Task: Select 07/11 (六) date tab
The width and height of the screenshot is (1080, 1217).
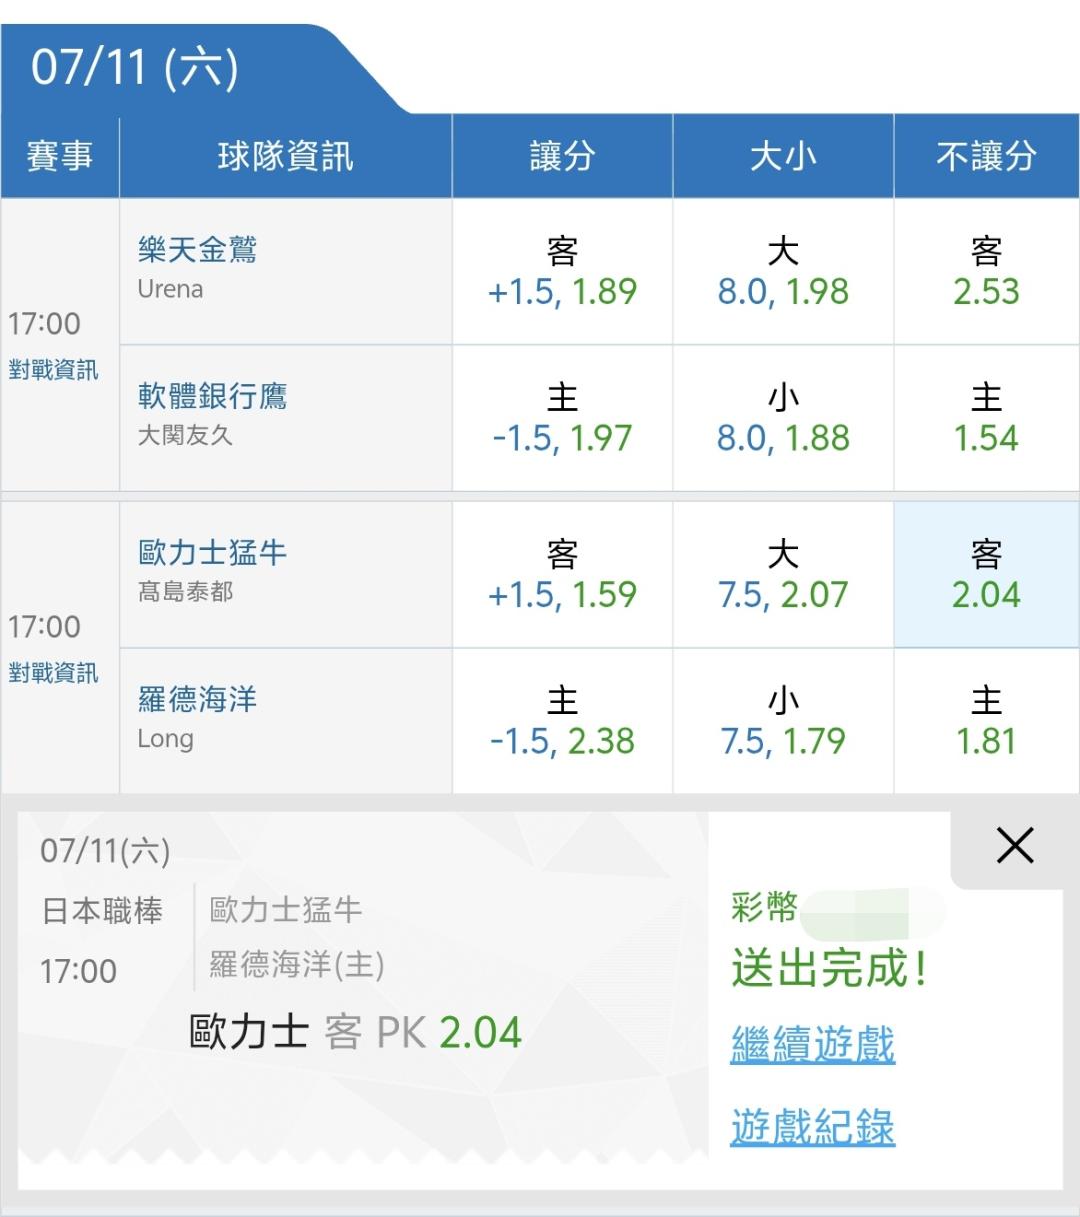Action: (135, 68)
